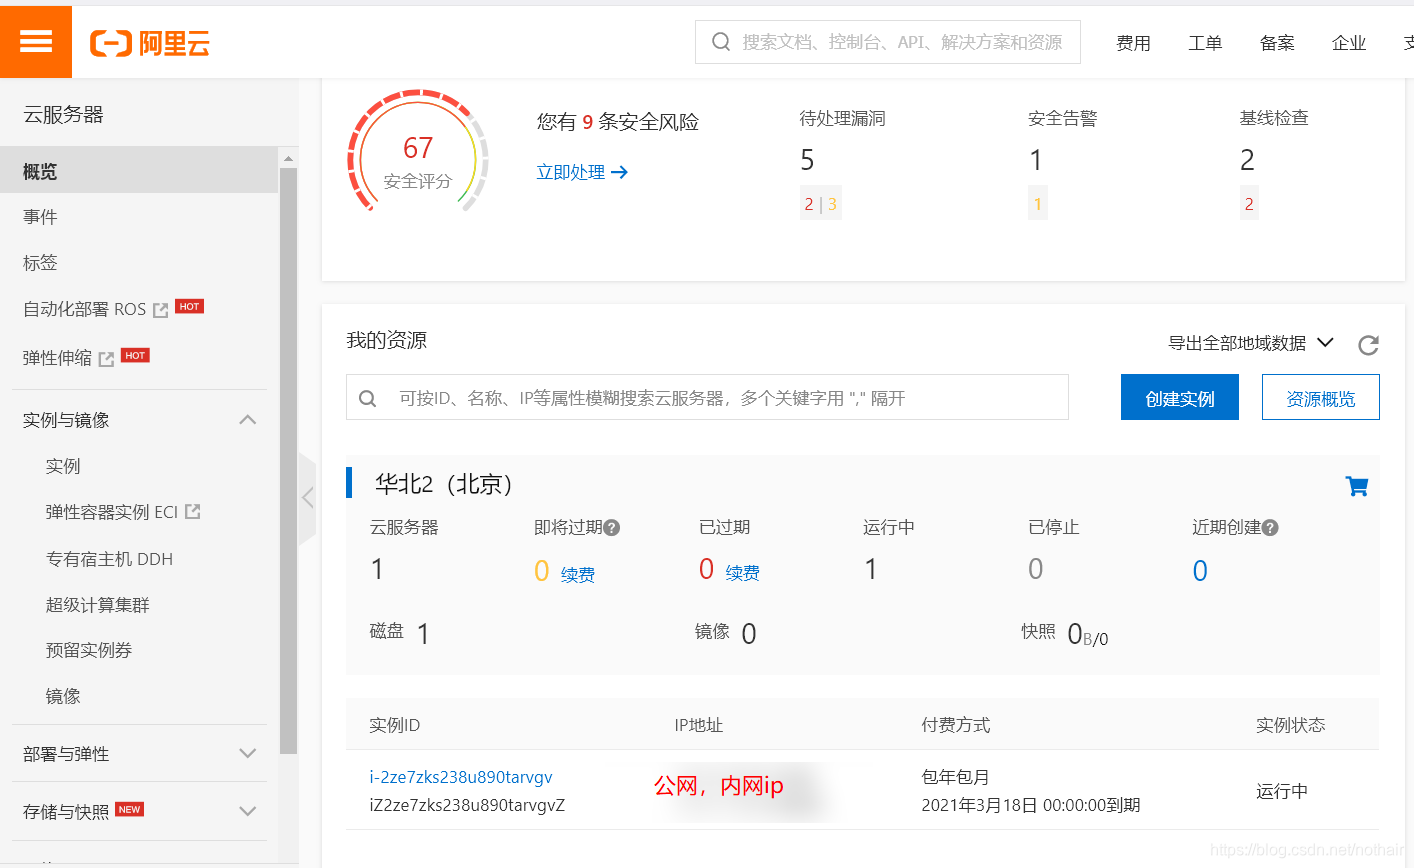
Task: Click the top search documentation input field
Action: [x=888, y=42]
